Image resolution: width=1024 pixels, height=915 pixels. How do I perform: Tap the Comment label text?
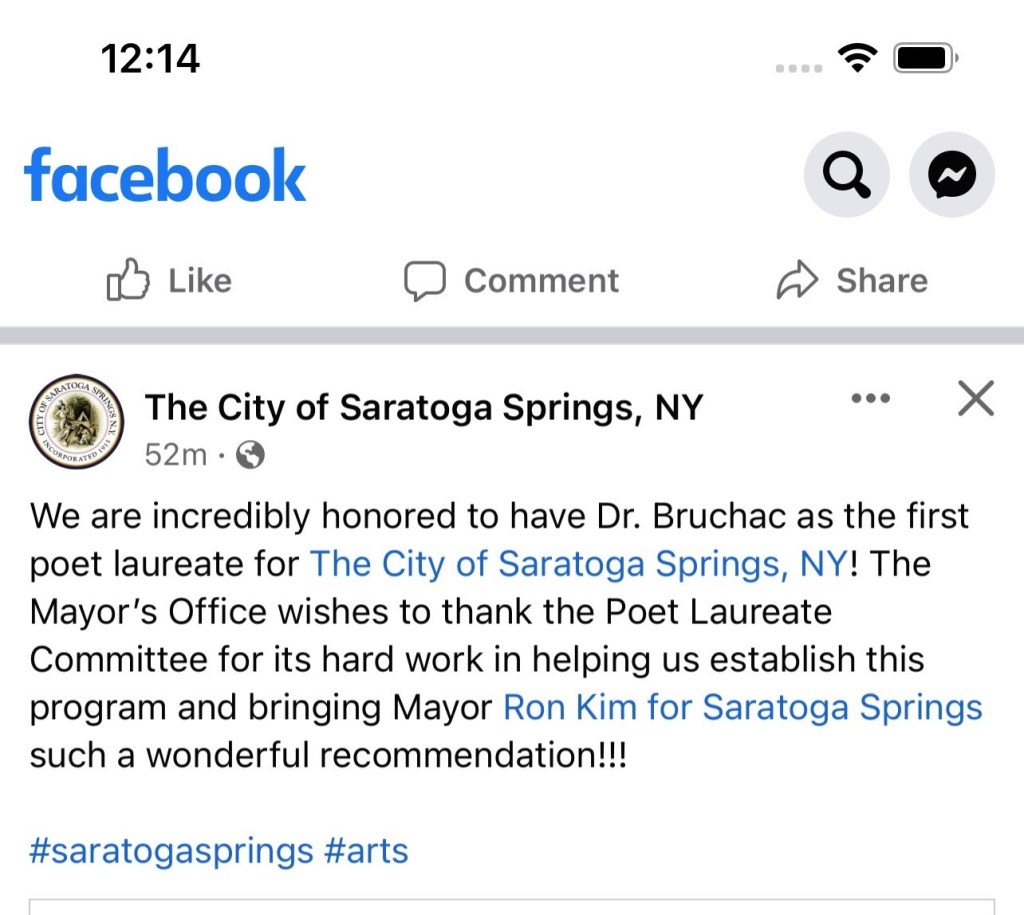click(x=541, y=281)
